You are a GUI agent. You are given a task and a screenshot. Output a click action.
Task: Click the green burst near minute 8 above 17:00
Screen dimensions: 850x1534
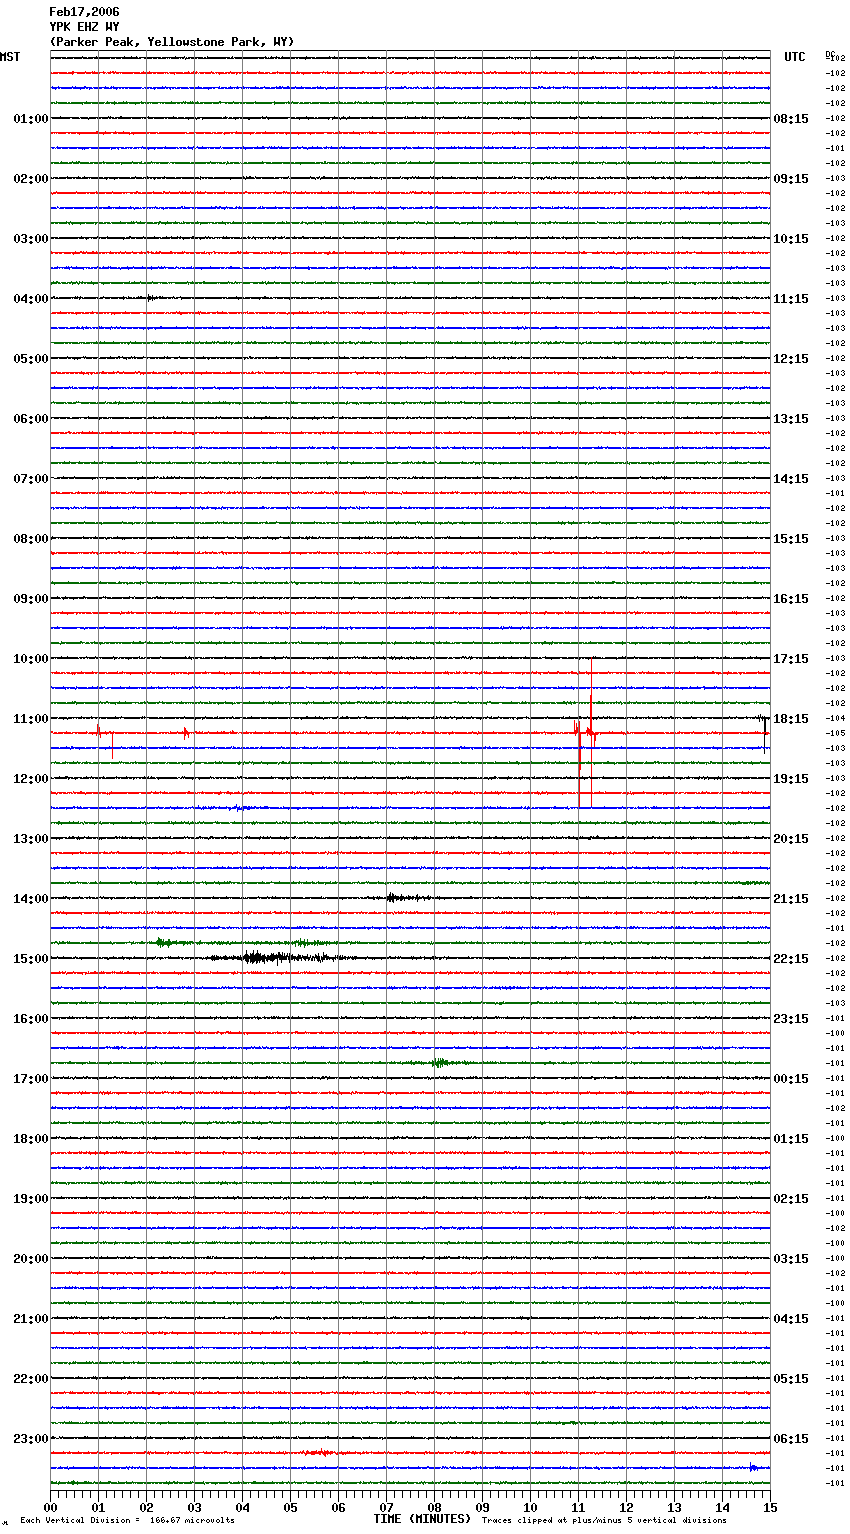(441, 1063)
